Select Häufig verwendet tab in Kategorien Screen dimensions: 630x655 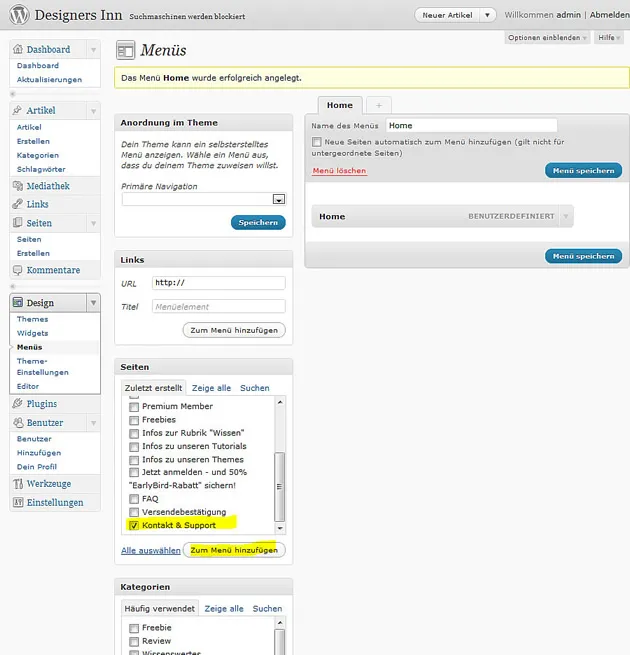click(x=160, y=608)
